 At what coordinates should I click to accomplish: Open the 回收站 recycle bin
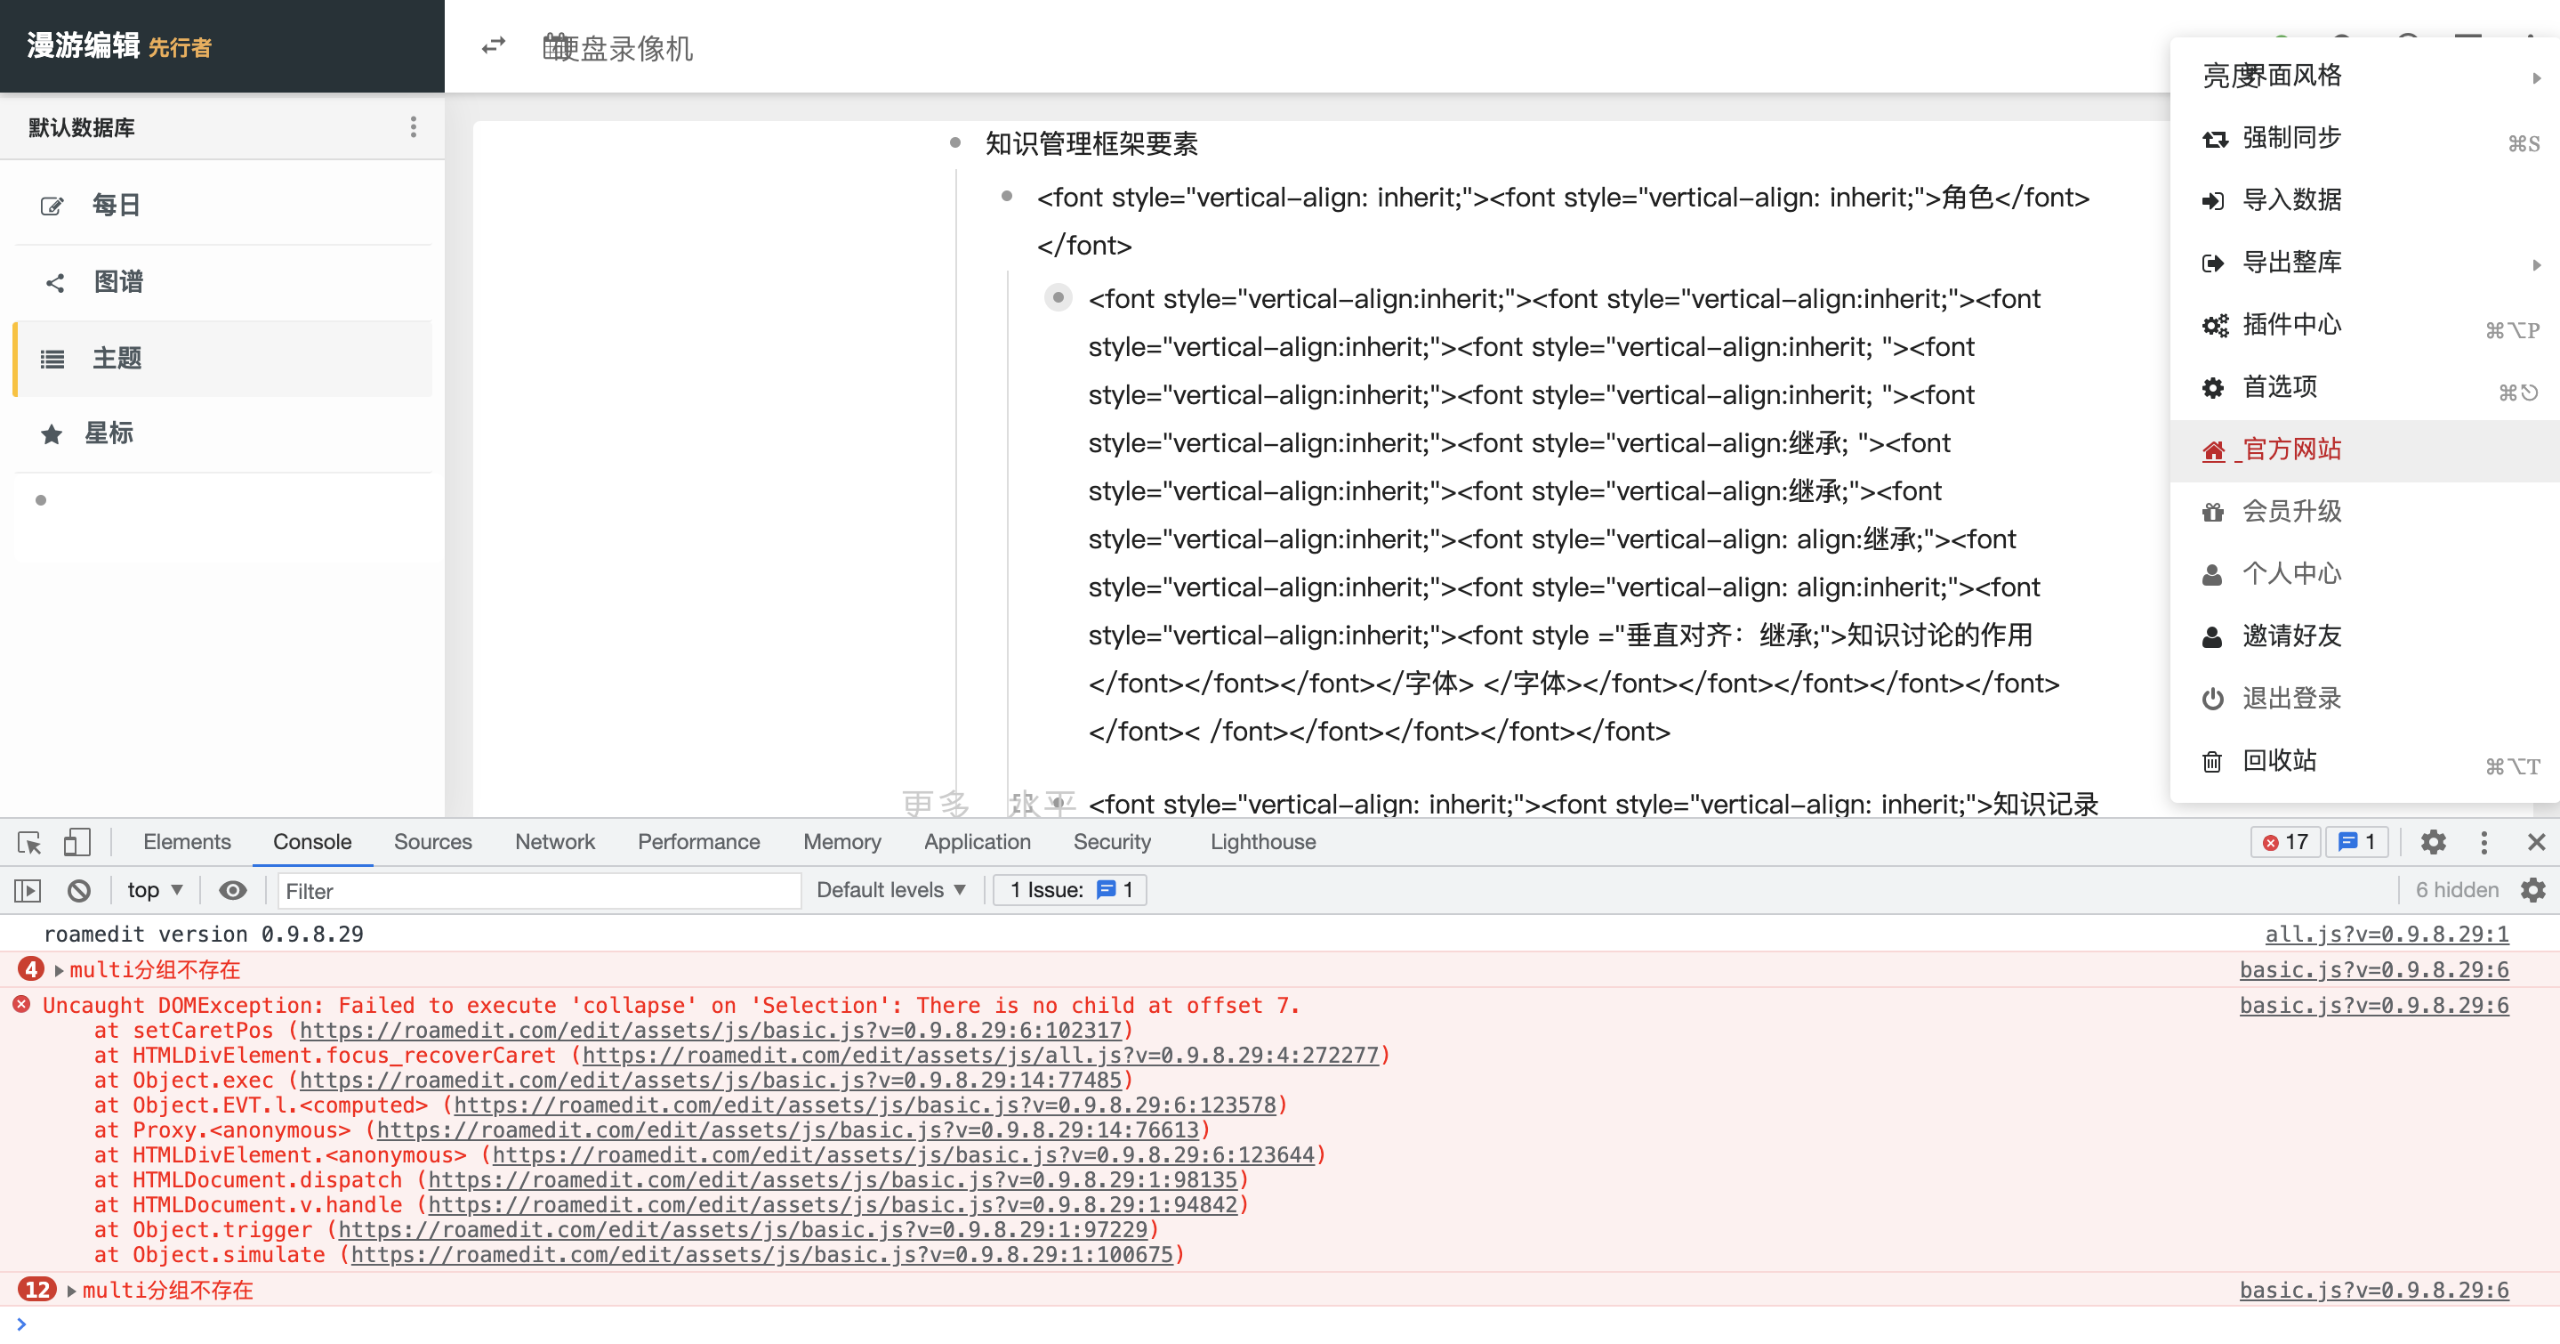(x=2280, y=760)
